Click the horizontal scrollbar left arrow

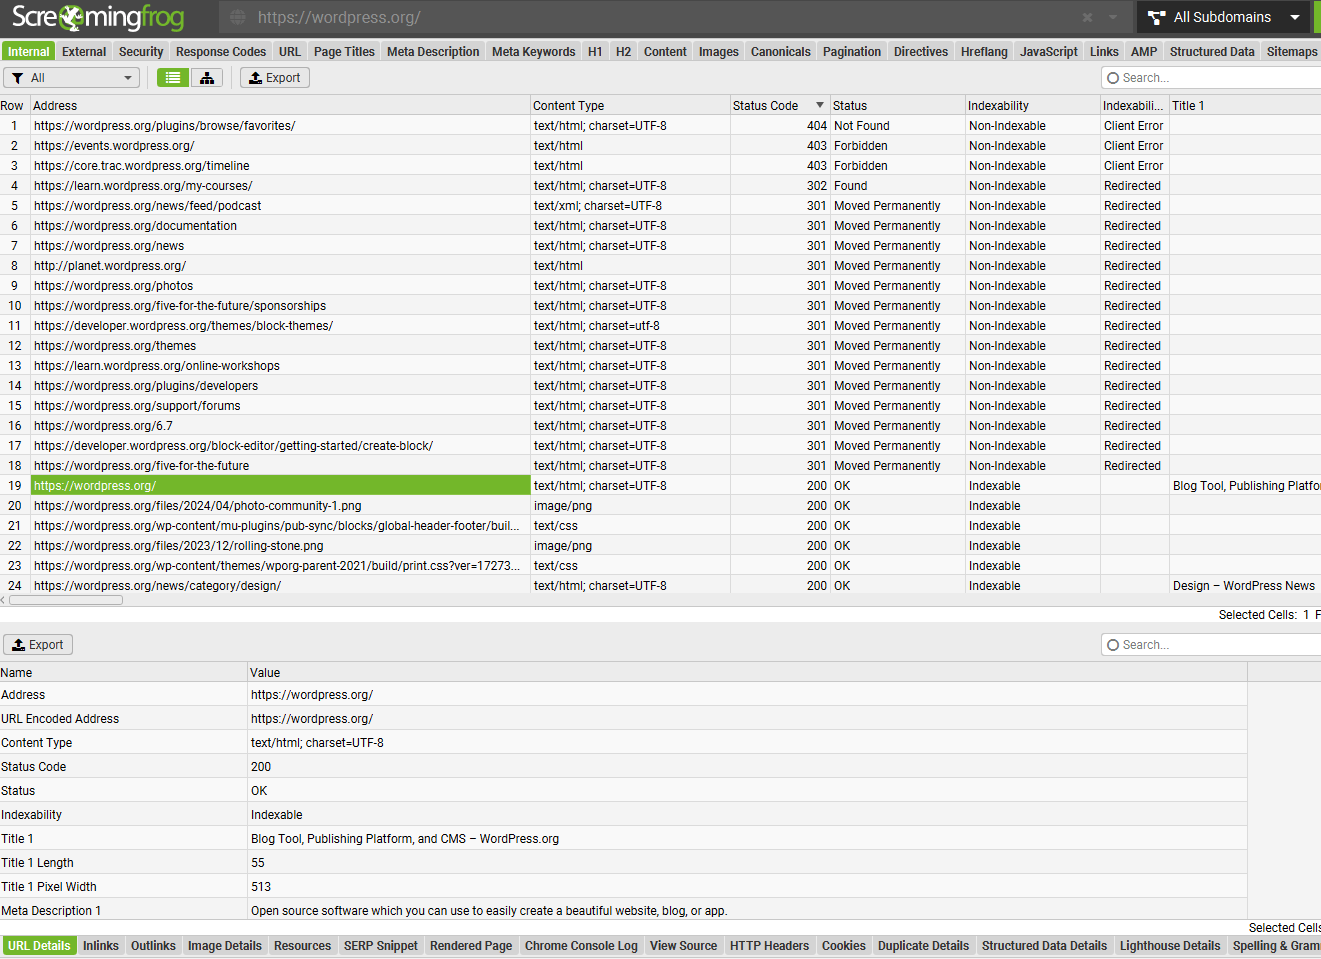pyautogui.click(x=3, y=601)
